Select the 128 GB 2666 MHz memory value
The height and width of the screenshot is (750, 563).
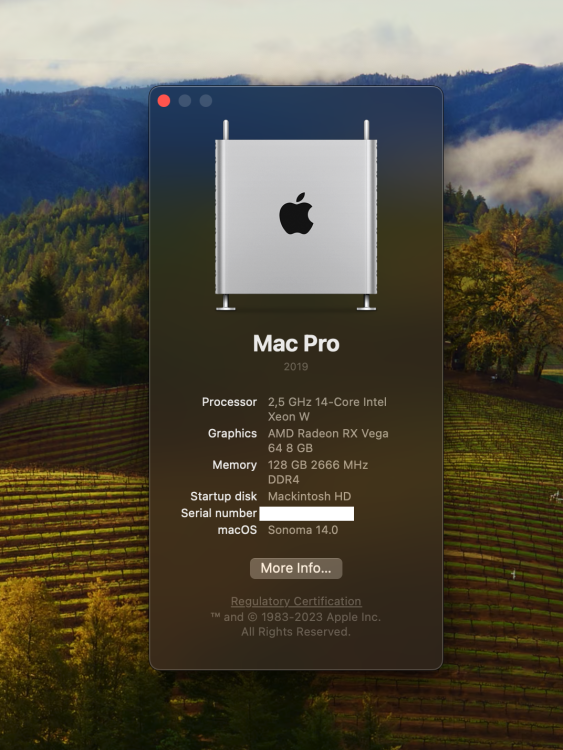[318, 472]
